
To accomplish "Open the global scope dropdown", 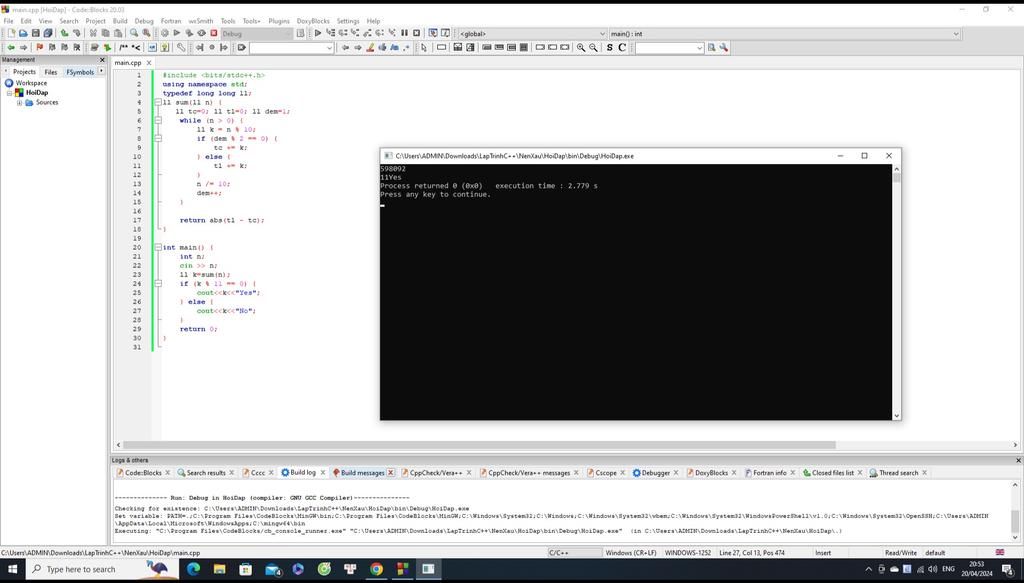I will pyautogui.click(x=532, y=34).
